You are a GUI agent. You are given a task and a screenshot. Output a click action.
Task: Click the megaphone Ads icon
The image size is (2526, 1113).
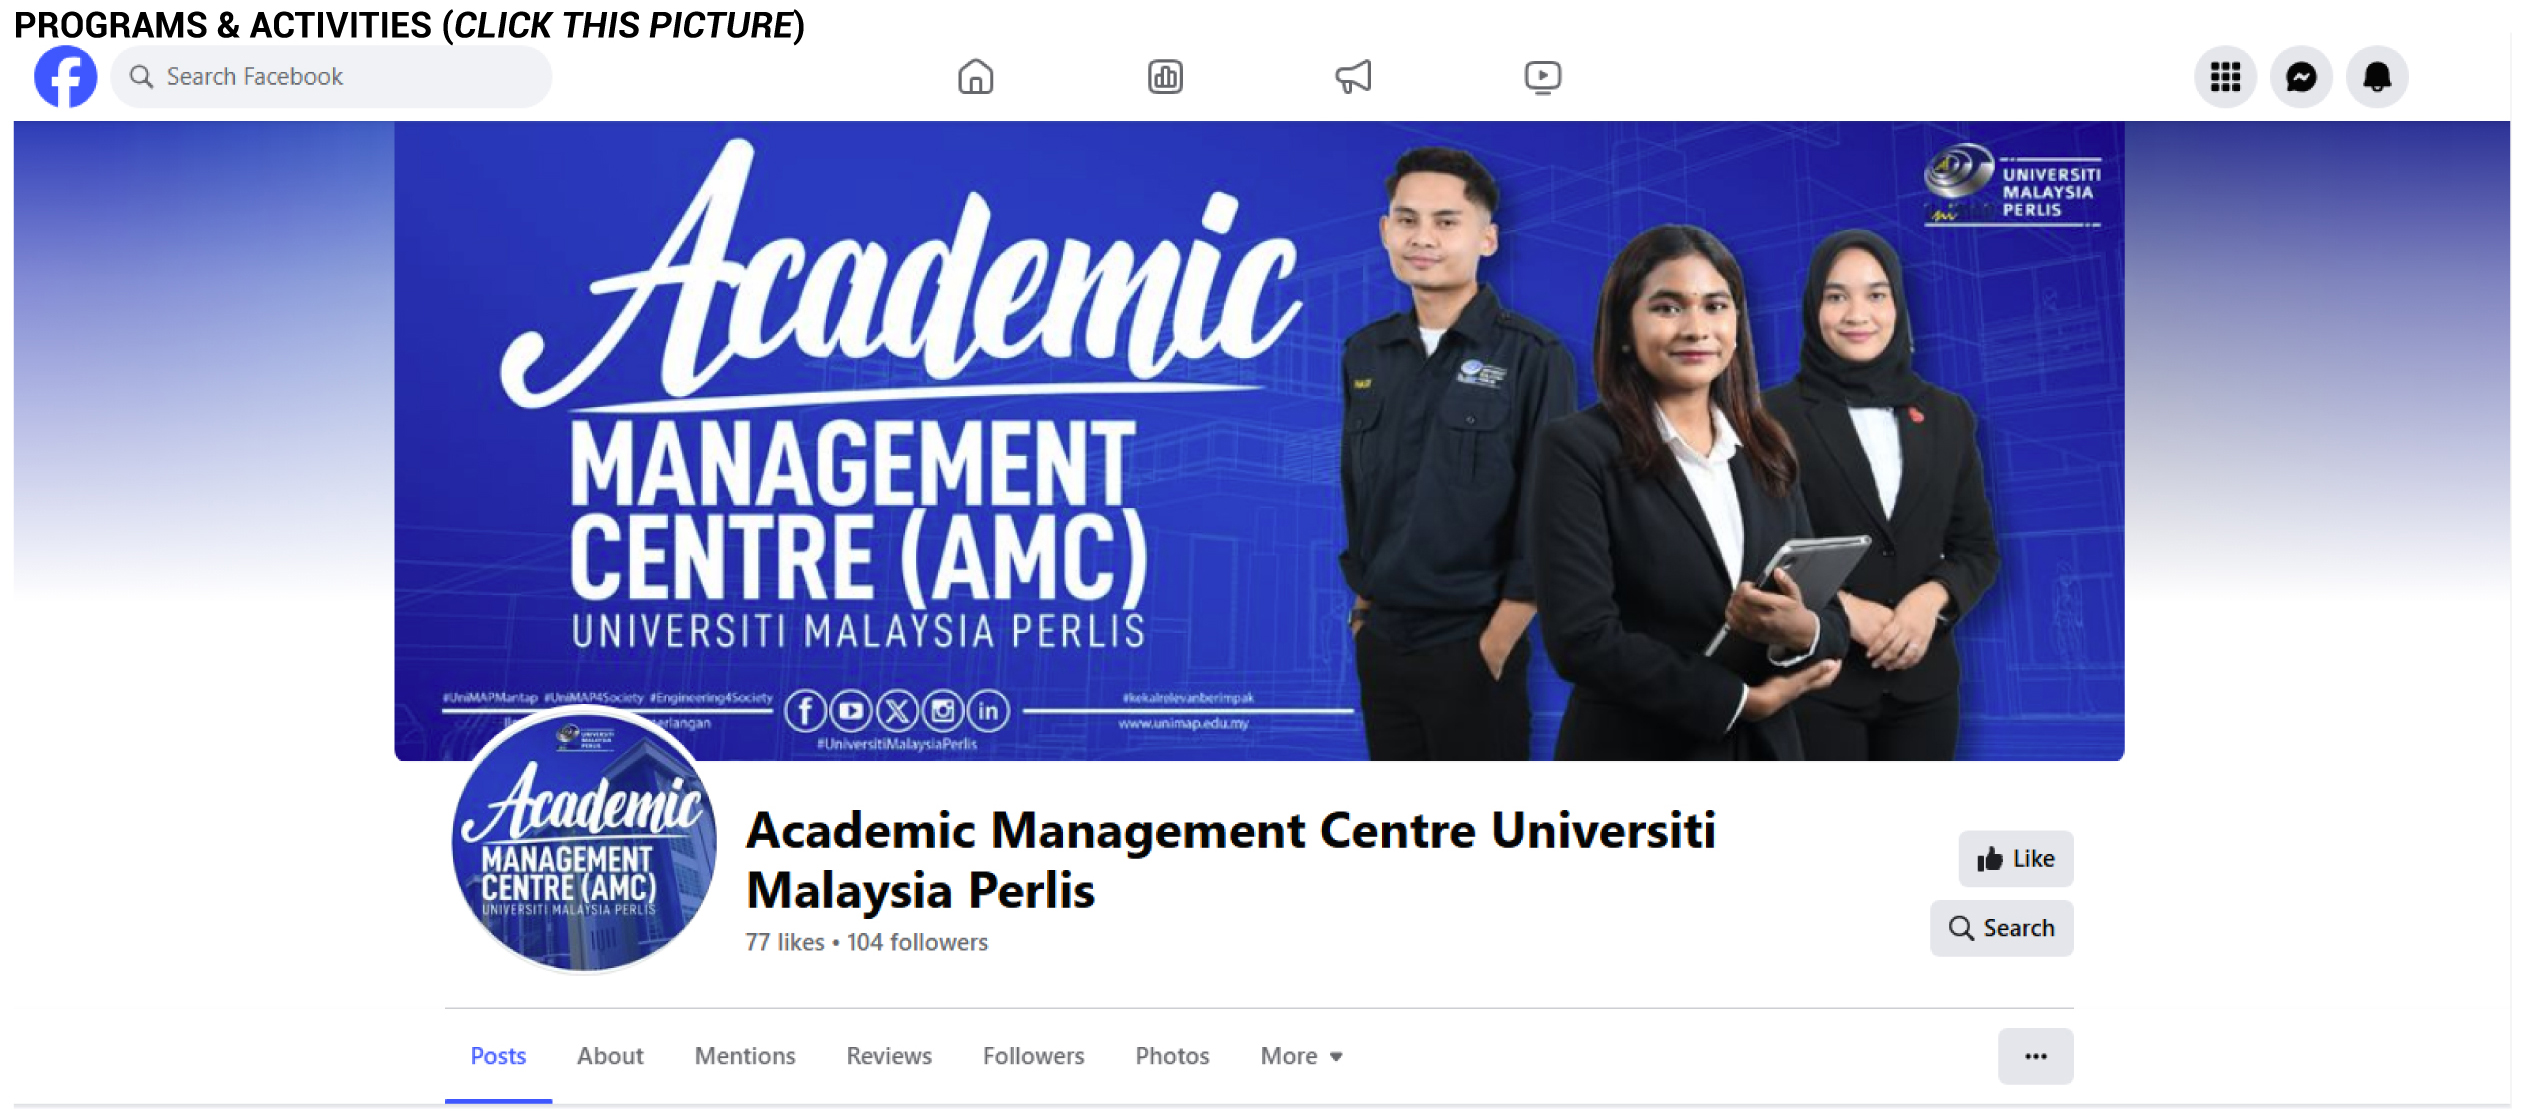1355,76
